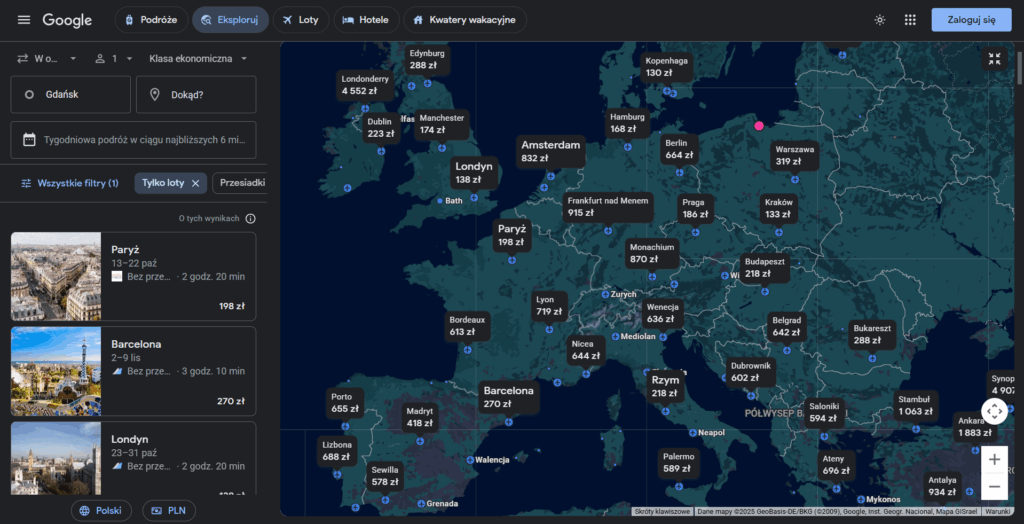Viewport: 1024px width, 524px height.
Task: Open the Barcelona result photo
Action: [56, 371]
